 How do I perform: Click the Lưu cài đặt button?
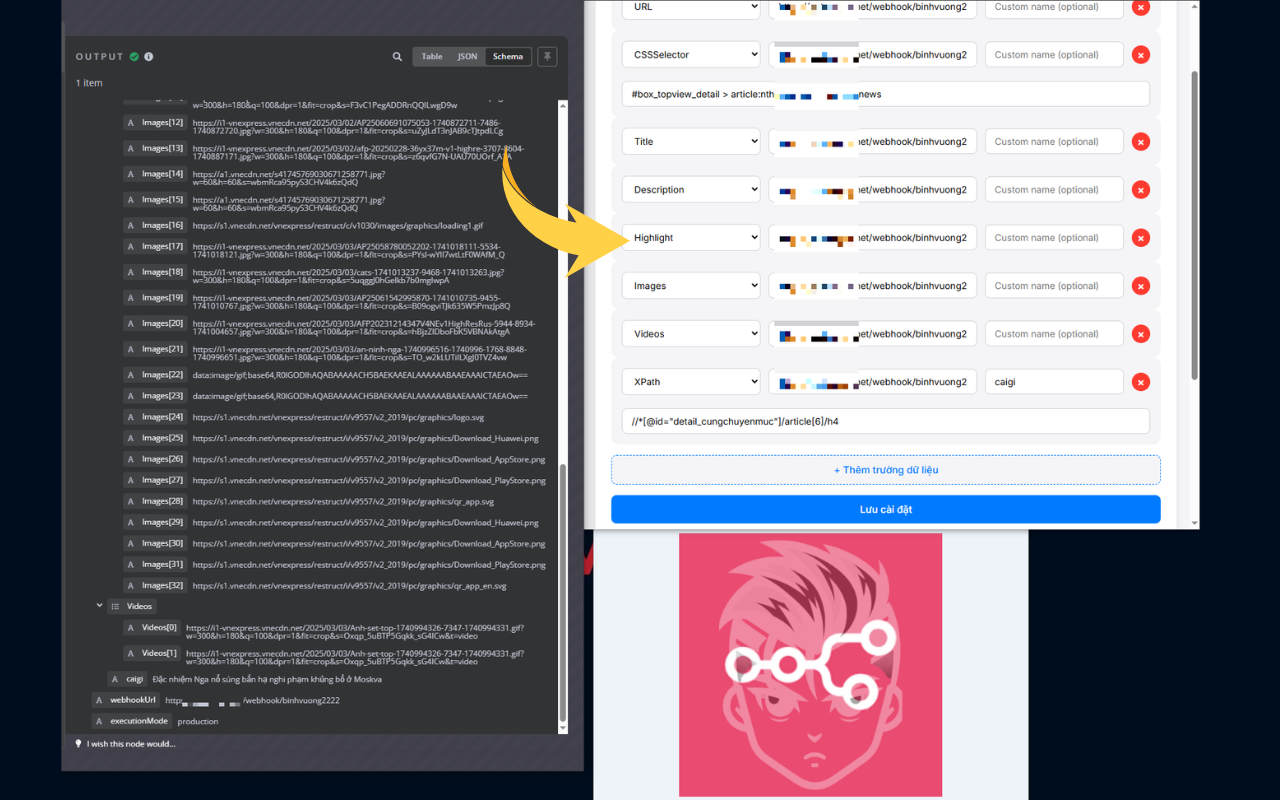point(885,509)
